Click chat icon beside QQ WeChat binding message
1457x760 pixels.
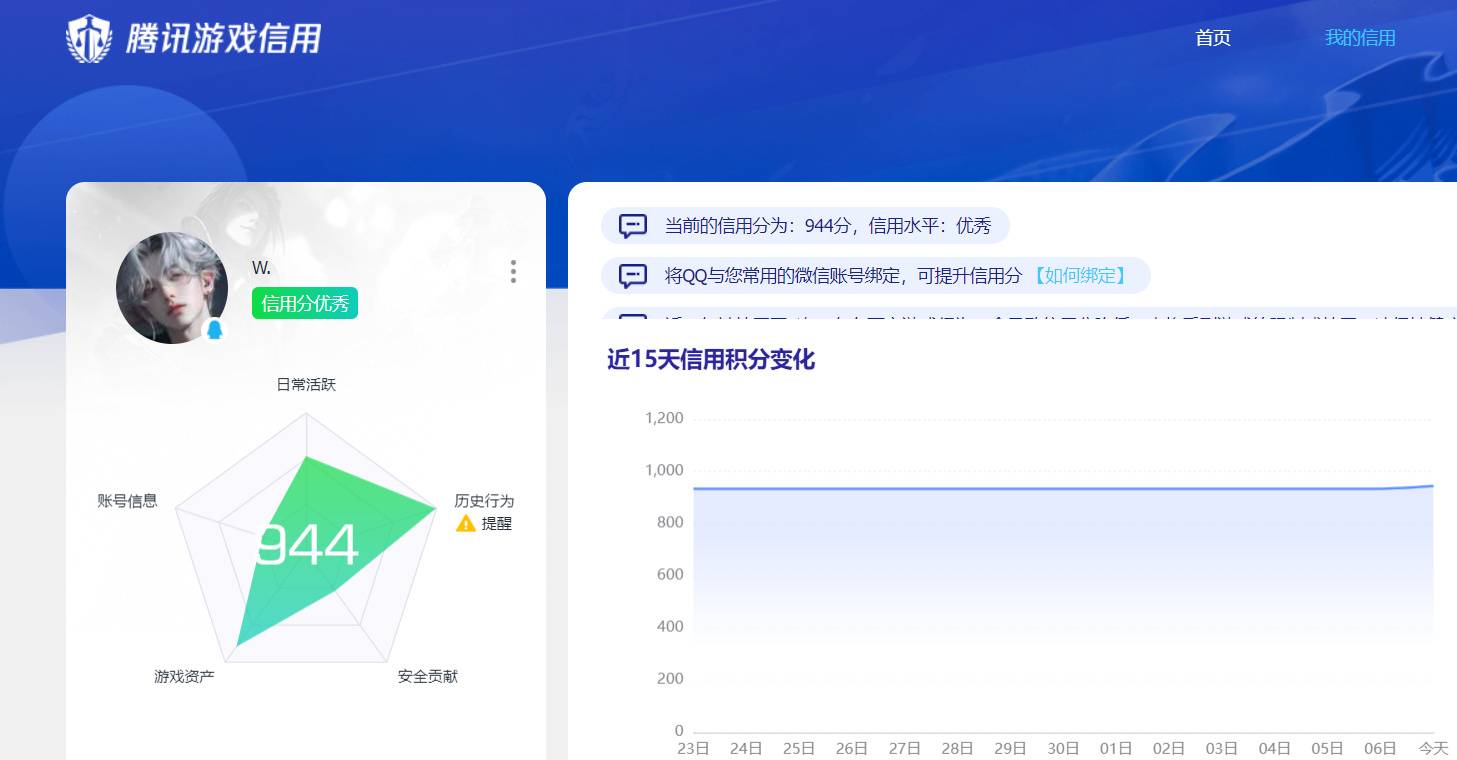click(633, 276)
